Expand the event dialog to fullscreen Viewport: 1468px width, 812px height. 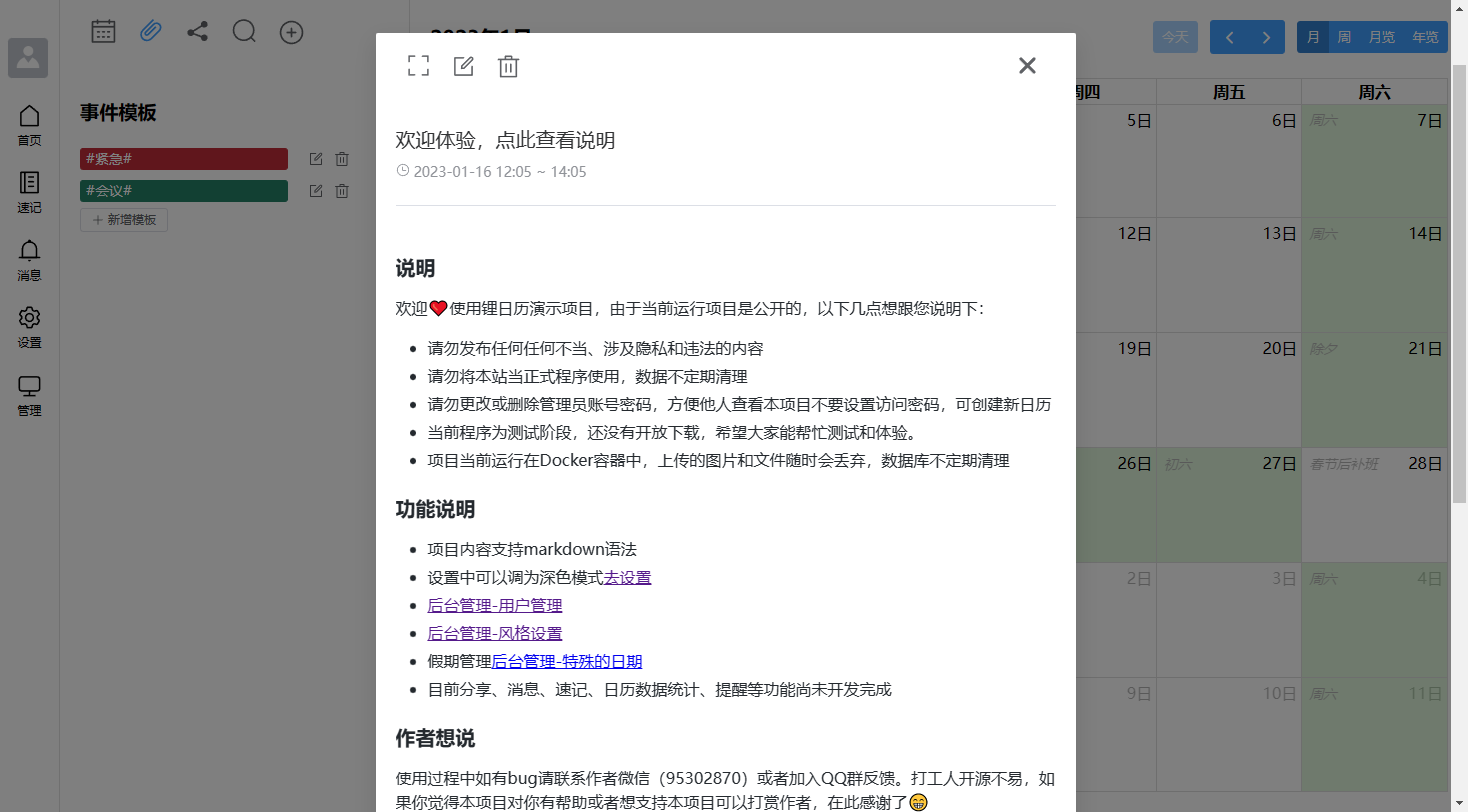418,66
